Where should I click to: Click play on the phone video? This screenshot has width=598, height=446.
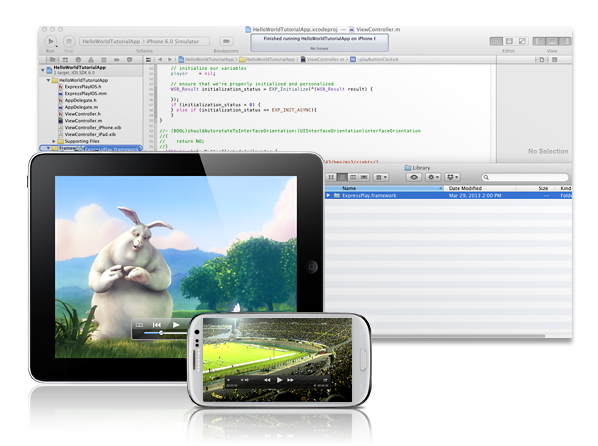279,380
